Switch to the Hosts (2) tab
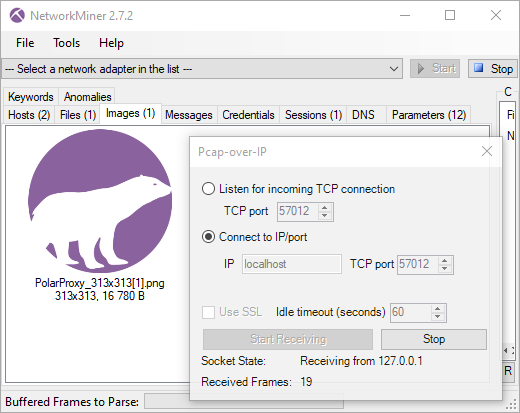The image size is (520, 413). 29,115
